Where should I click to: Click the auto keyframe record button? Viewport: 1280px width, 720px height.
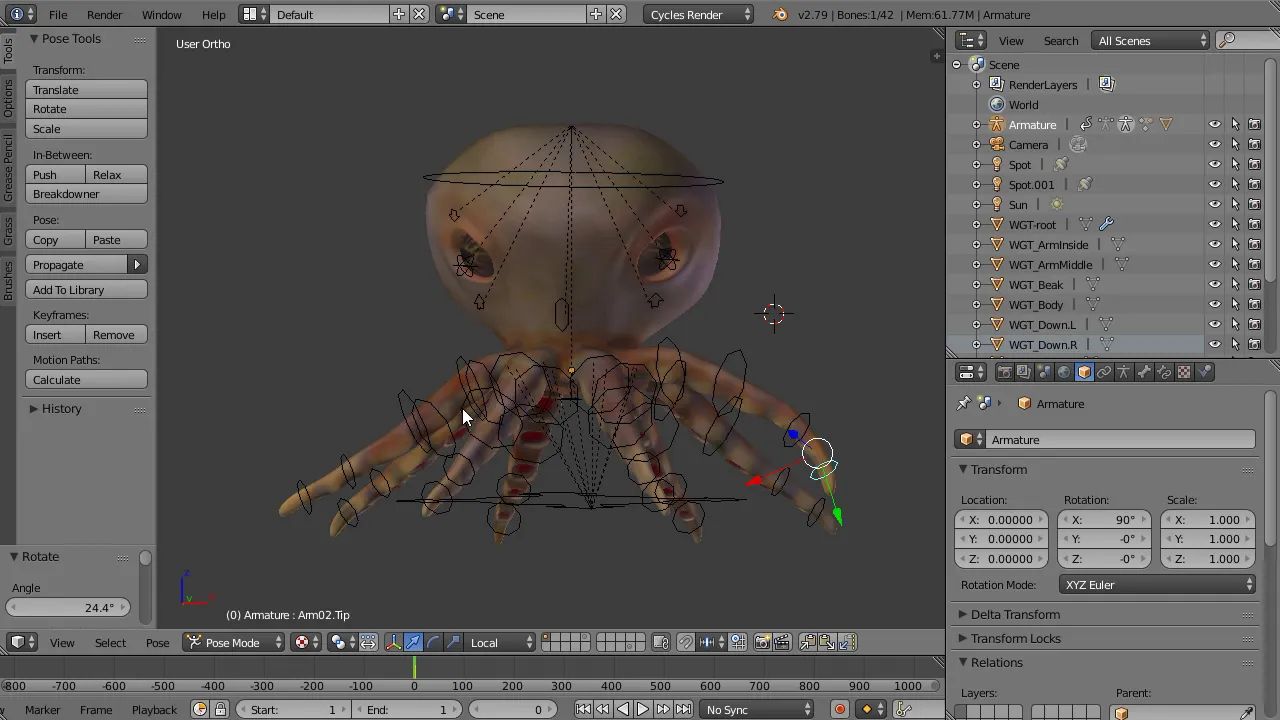click(x=839, y=709)
